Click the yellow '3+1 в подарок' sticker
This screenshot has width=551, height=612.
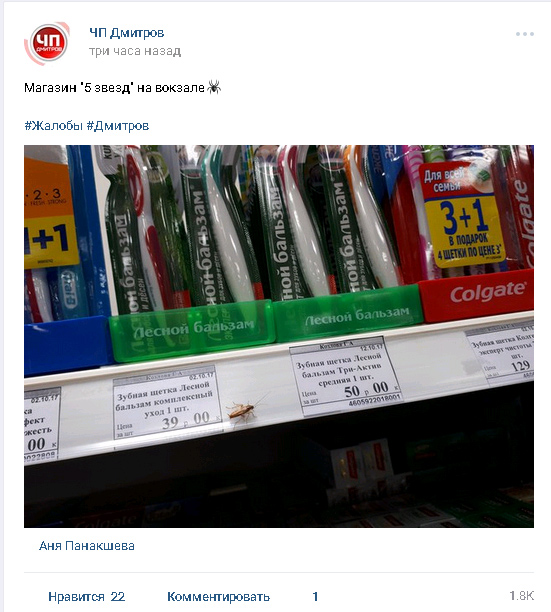coord(464,231)
